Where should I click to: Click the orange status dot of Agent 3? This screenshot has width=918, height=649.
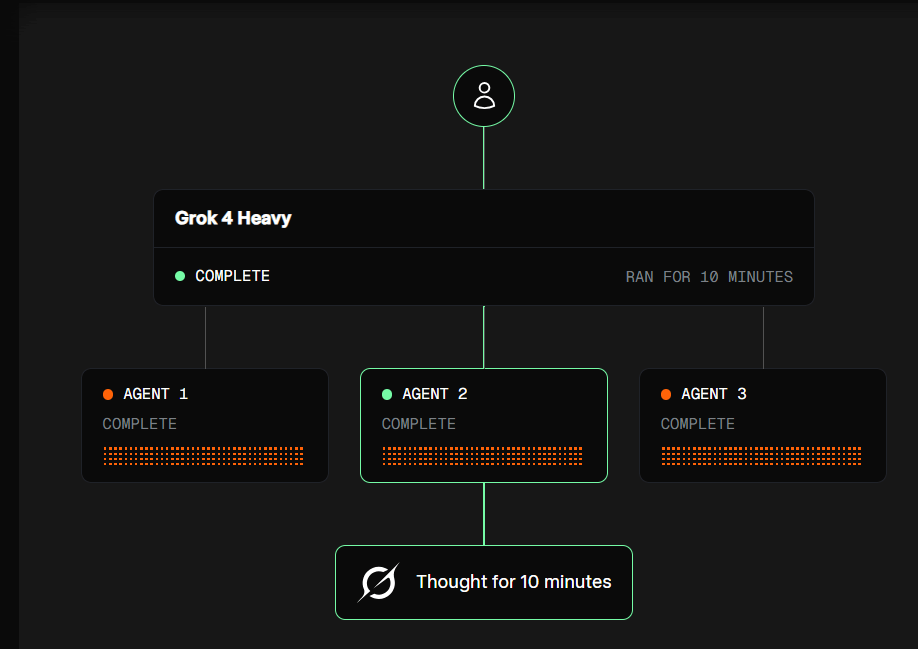click(x=666, y=394)
